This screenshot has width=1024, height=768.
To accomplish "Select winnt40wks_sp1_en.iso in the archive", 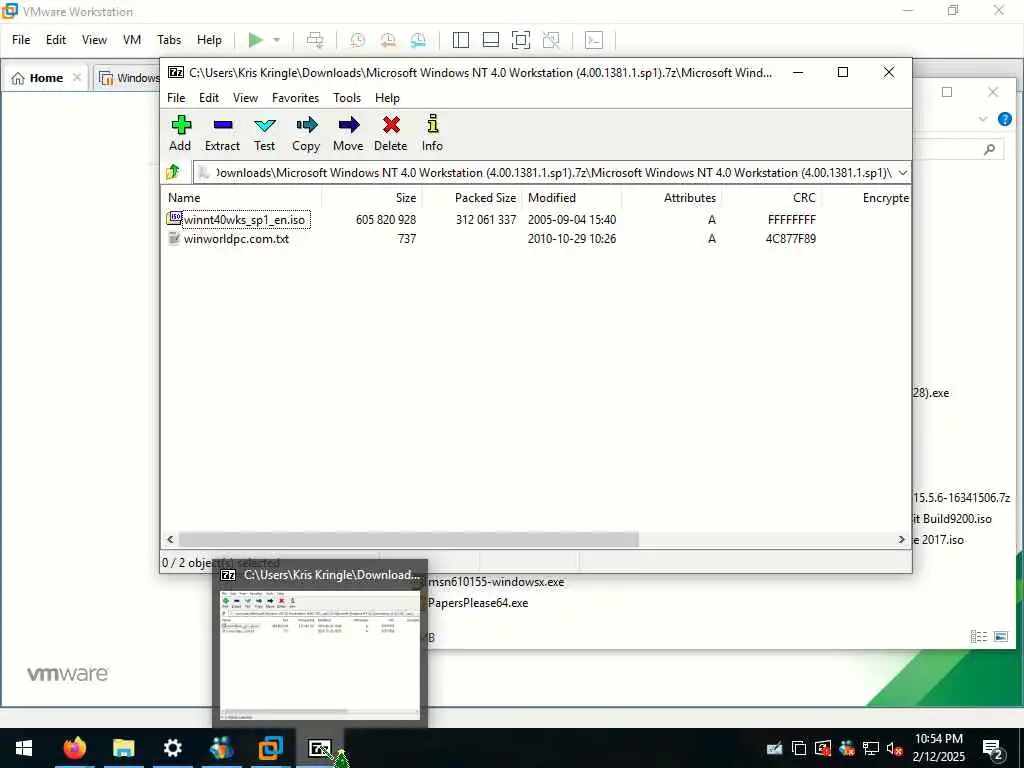I will 244,220.
